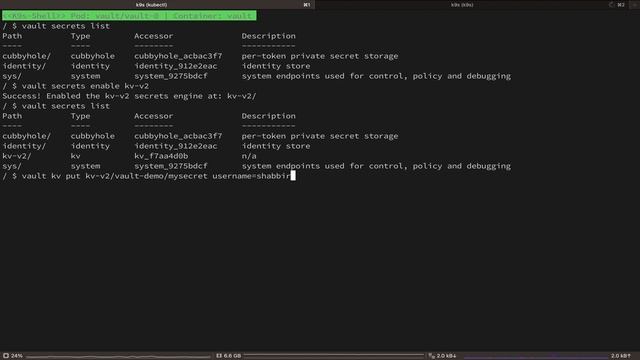The image size is (640, 360).
Task: Click the n/a description for kv-v2
Action: pyautogui.click(x=249, y=156)
